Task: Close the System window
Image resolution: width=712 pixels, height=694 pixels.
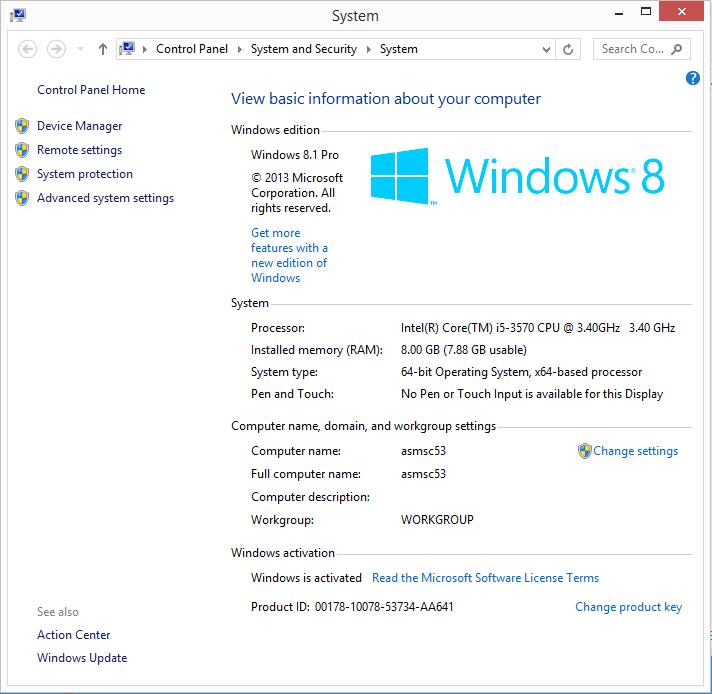Action: click(681, 11)
